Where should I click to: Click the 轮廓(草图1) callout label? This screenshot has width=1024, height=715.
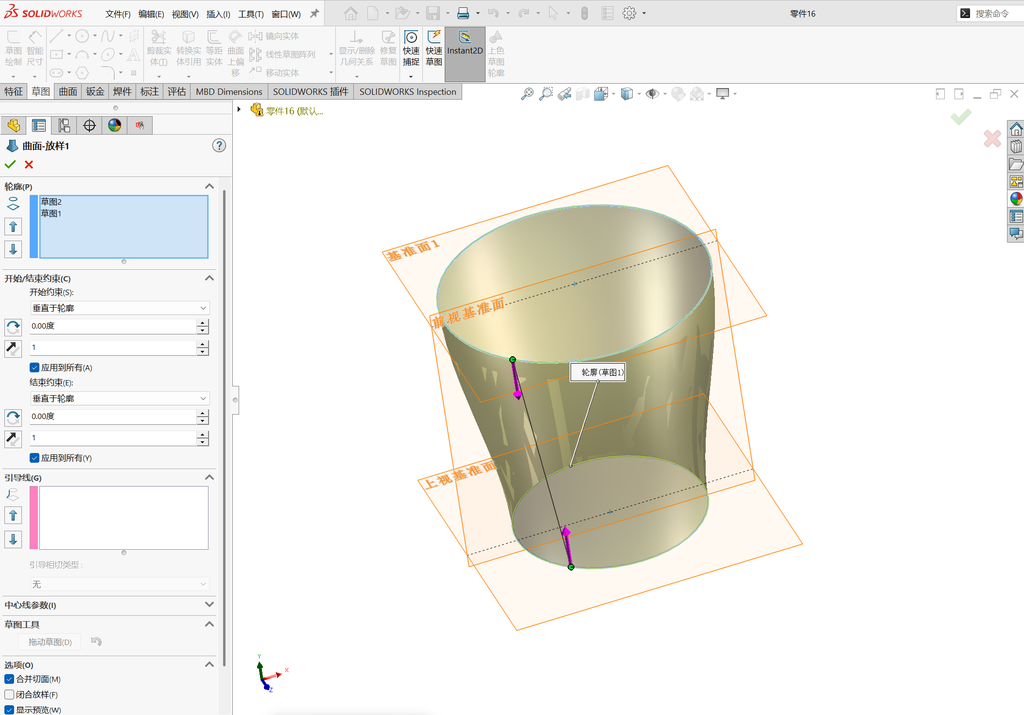[598, 372]
